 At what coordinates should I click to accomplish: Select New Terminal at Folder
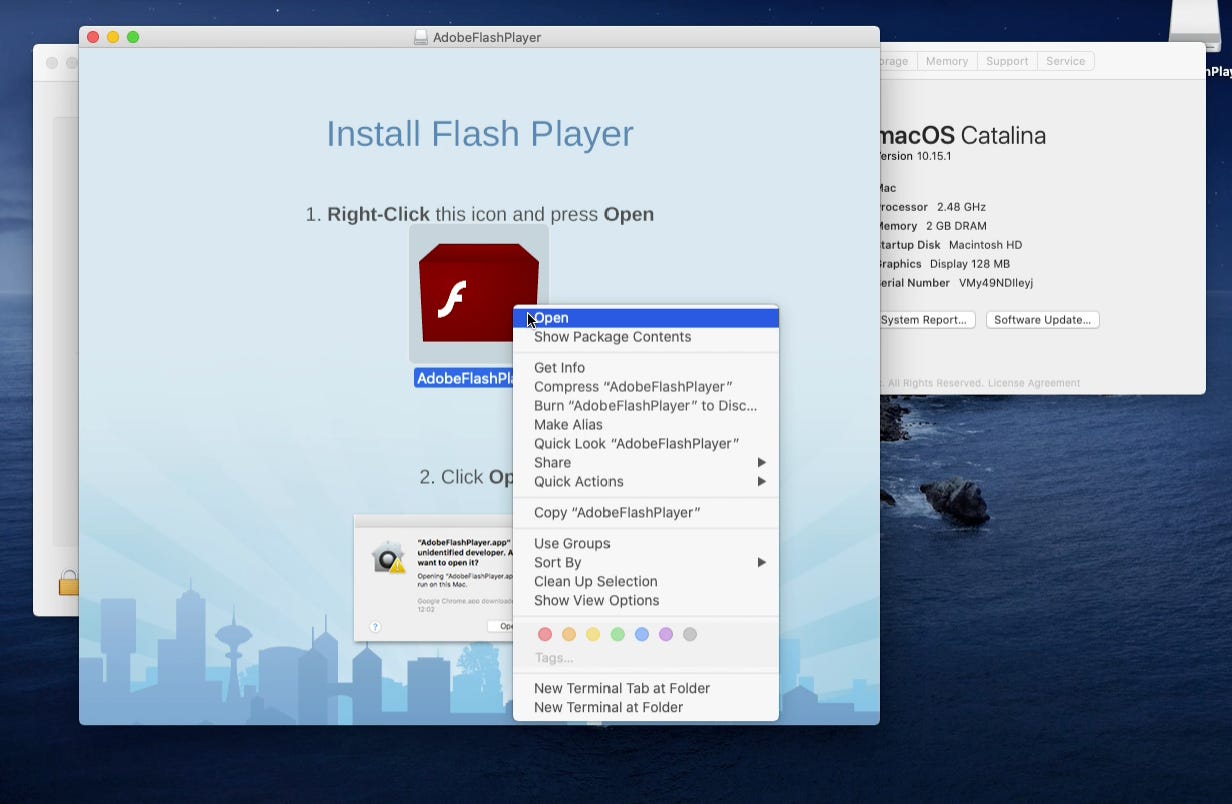pos(646,708)
